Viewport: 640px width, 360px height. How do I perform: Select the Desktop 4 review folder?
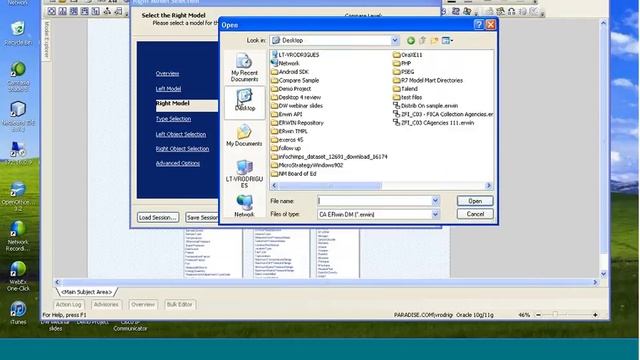[296, 97]
